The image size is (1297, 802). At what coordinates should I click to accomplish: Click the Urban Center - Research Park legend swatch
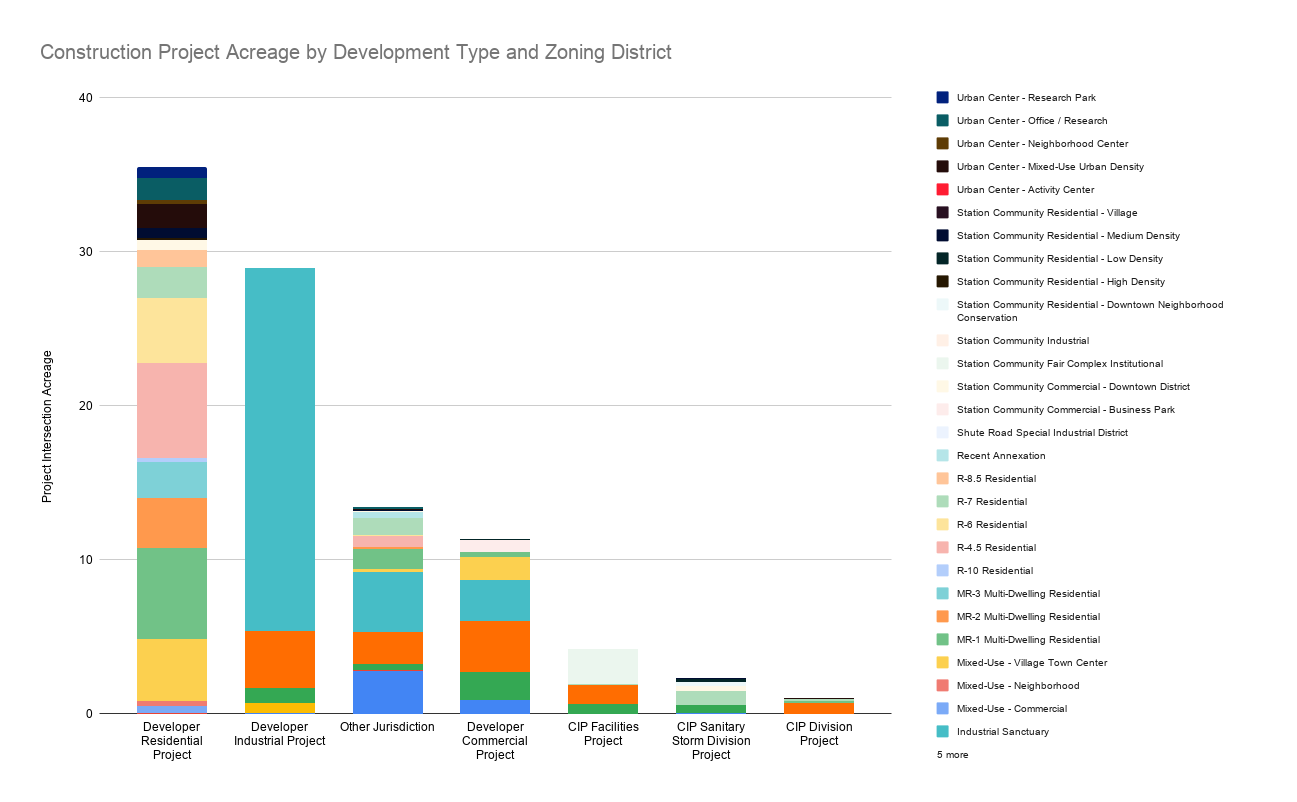point(943,98)
